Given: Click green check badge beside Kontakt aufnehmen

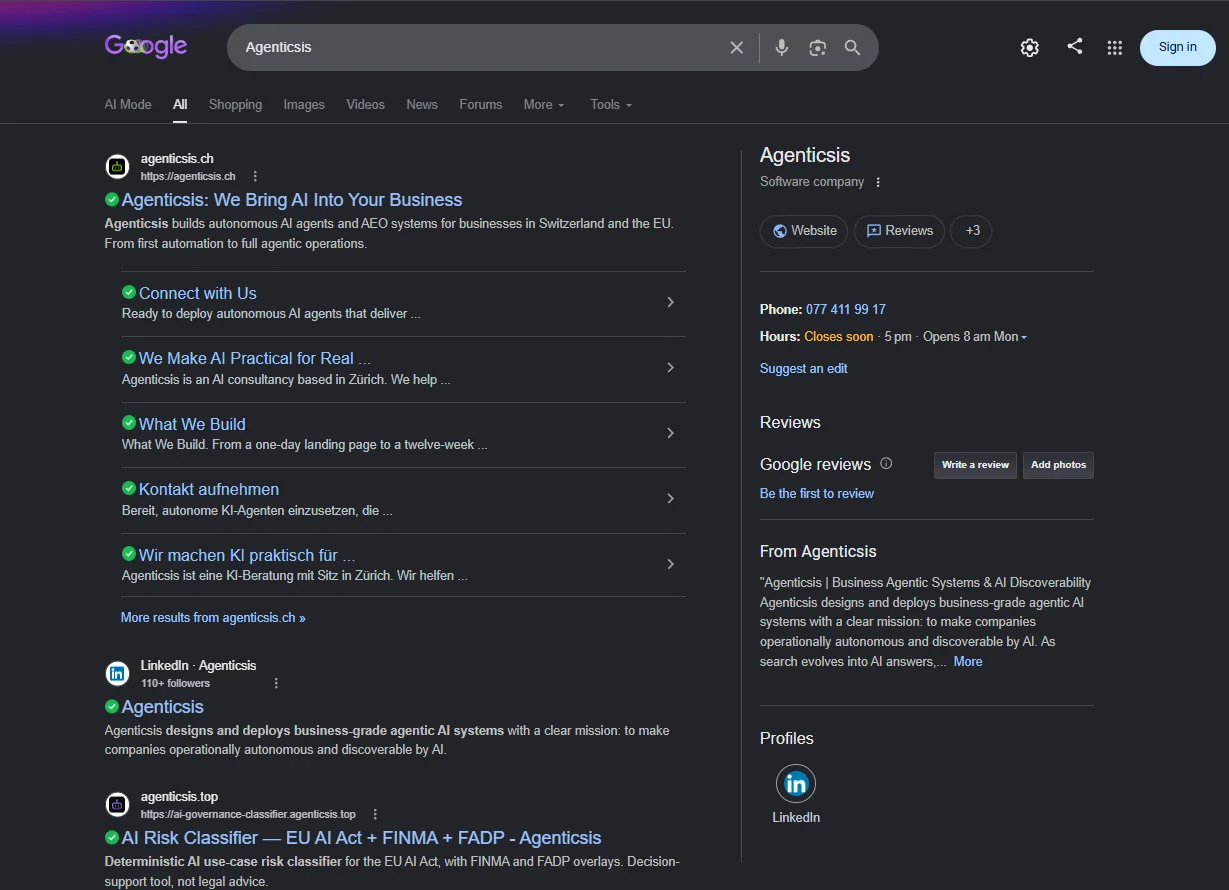Looking at the screenshot, I should pyautogui.click(x=129, y=488).
